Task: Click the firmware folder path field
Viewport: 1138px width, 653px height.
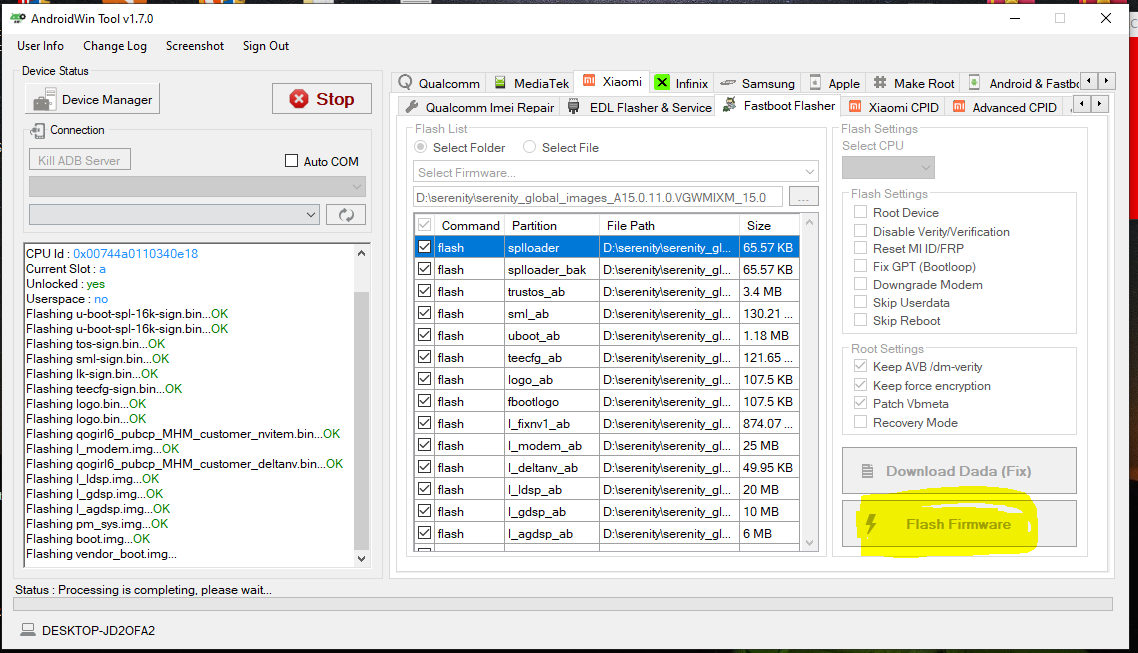Action: (x=598, y=197)
